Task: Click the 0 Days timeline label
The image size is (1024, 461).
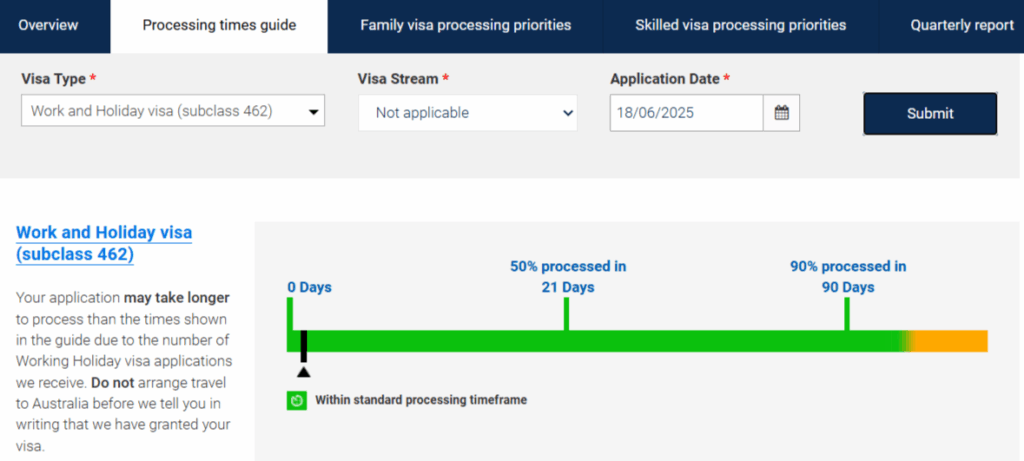Action: (x=309, y=287)
